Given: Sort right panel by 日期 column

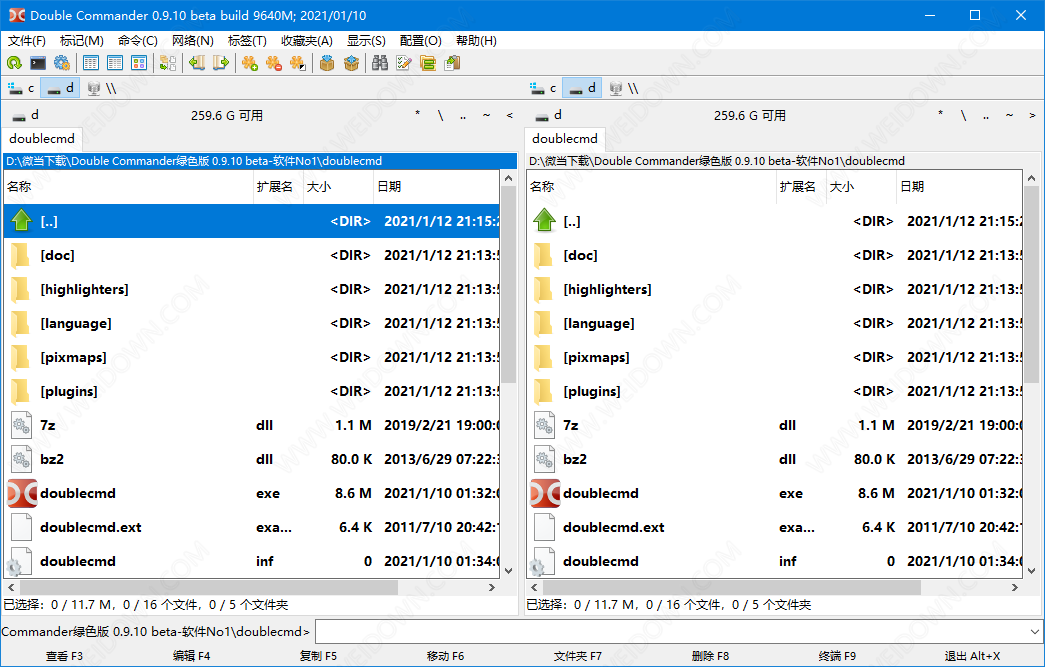Looking at the screenshot, I should pos(959,187).
